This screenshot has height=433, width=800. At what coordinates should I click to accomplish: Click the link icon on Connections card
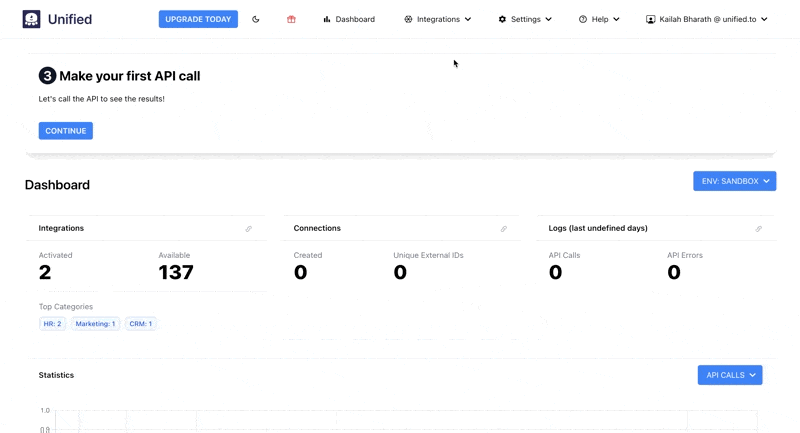(504, 229)
